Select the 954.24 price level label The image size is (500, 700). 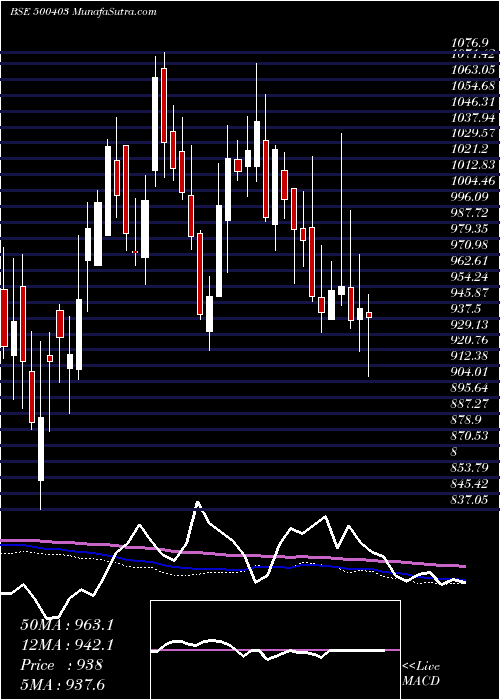pyautogui.click(x=469, y=276)
